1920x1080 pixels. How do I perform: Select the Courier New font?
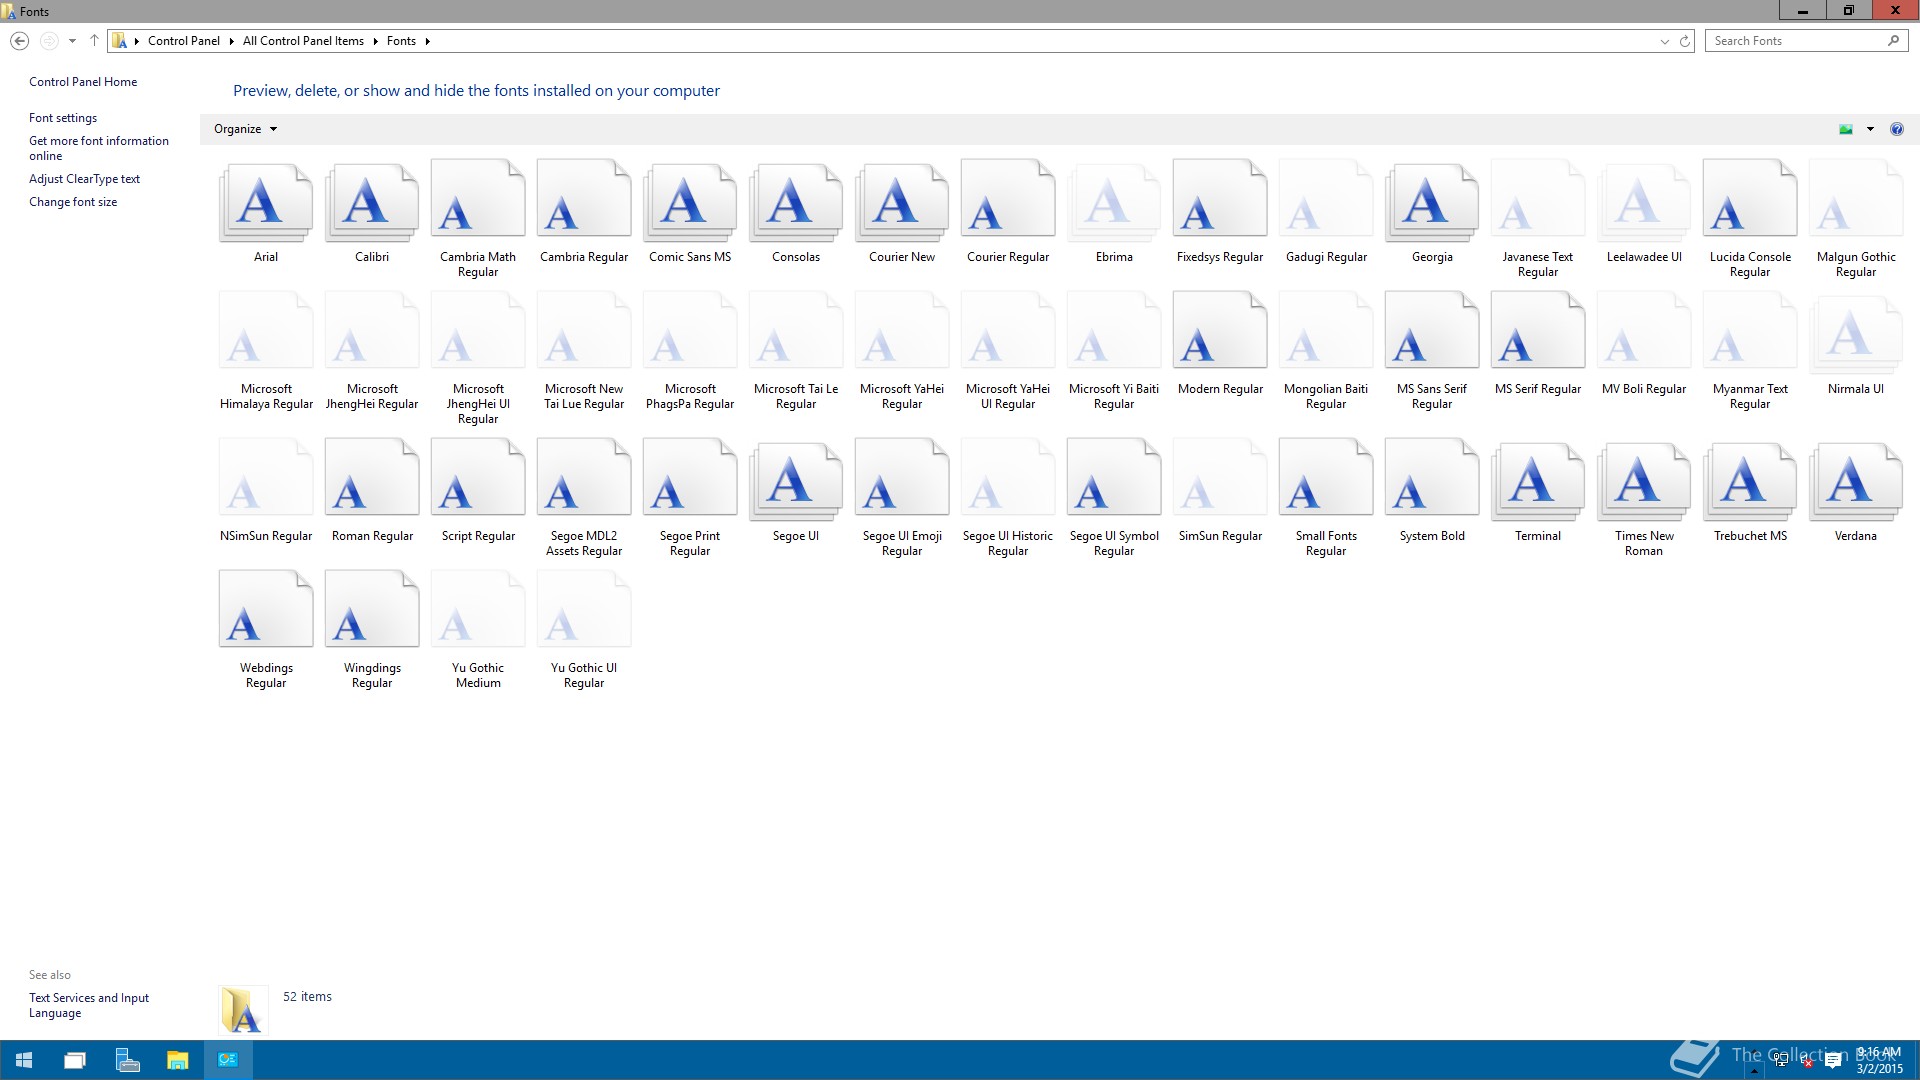(x=902, y=203)
